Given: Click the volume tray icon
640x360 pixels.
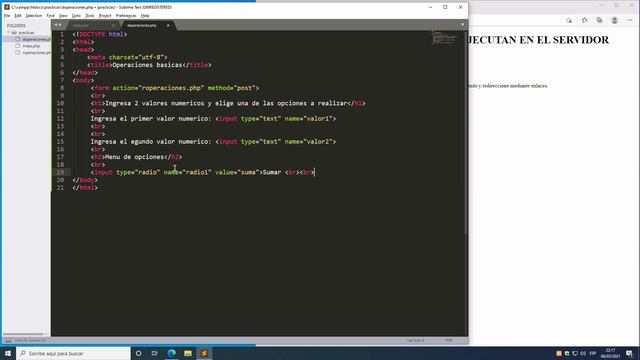Looking at the screenshot, I should [583, 353].
